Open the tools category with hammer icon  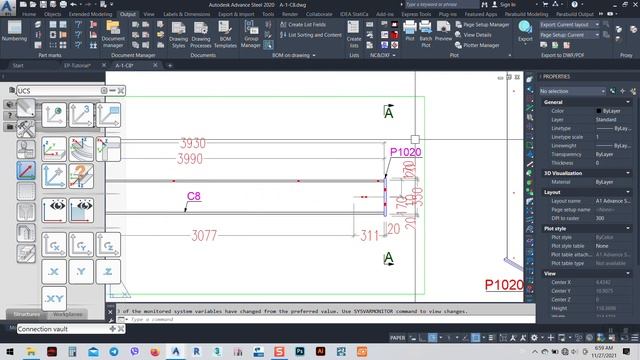point(26,129)
